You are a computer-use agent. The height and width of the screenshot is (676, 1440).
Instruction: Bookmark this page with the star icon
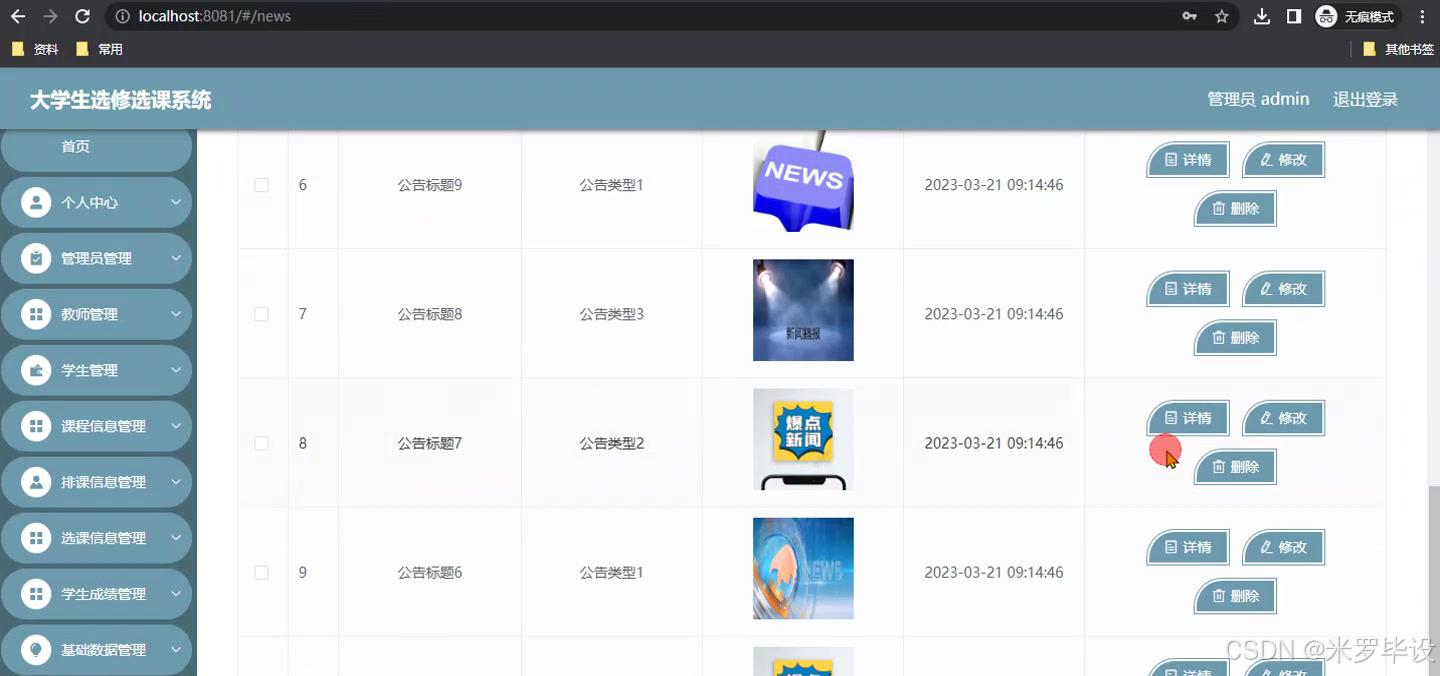(1221, 16)
